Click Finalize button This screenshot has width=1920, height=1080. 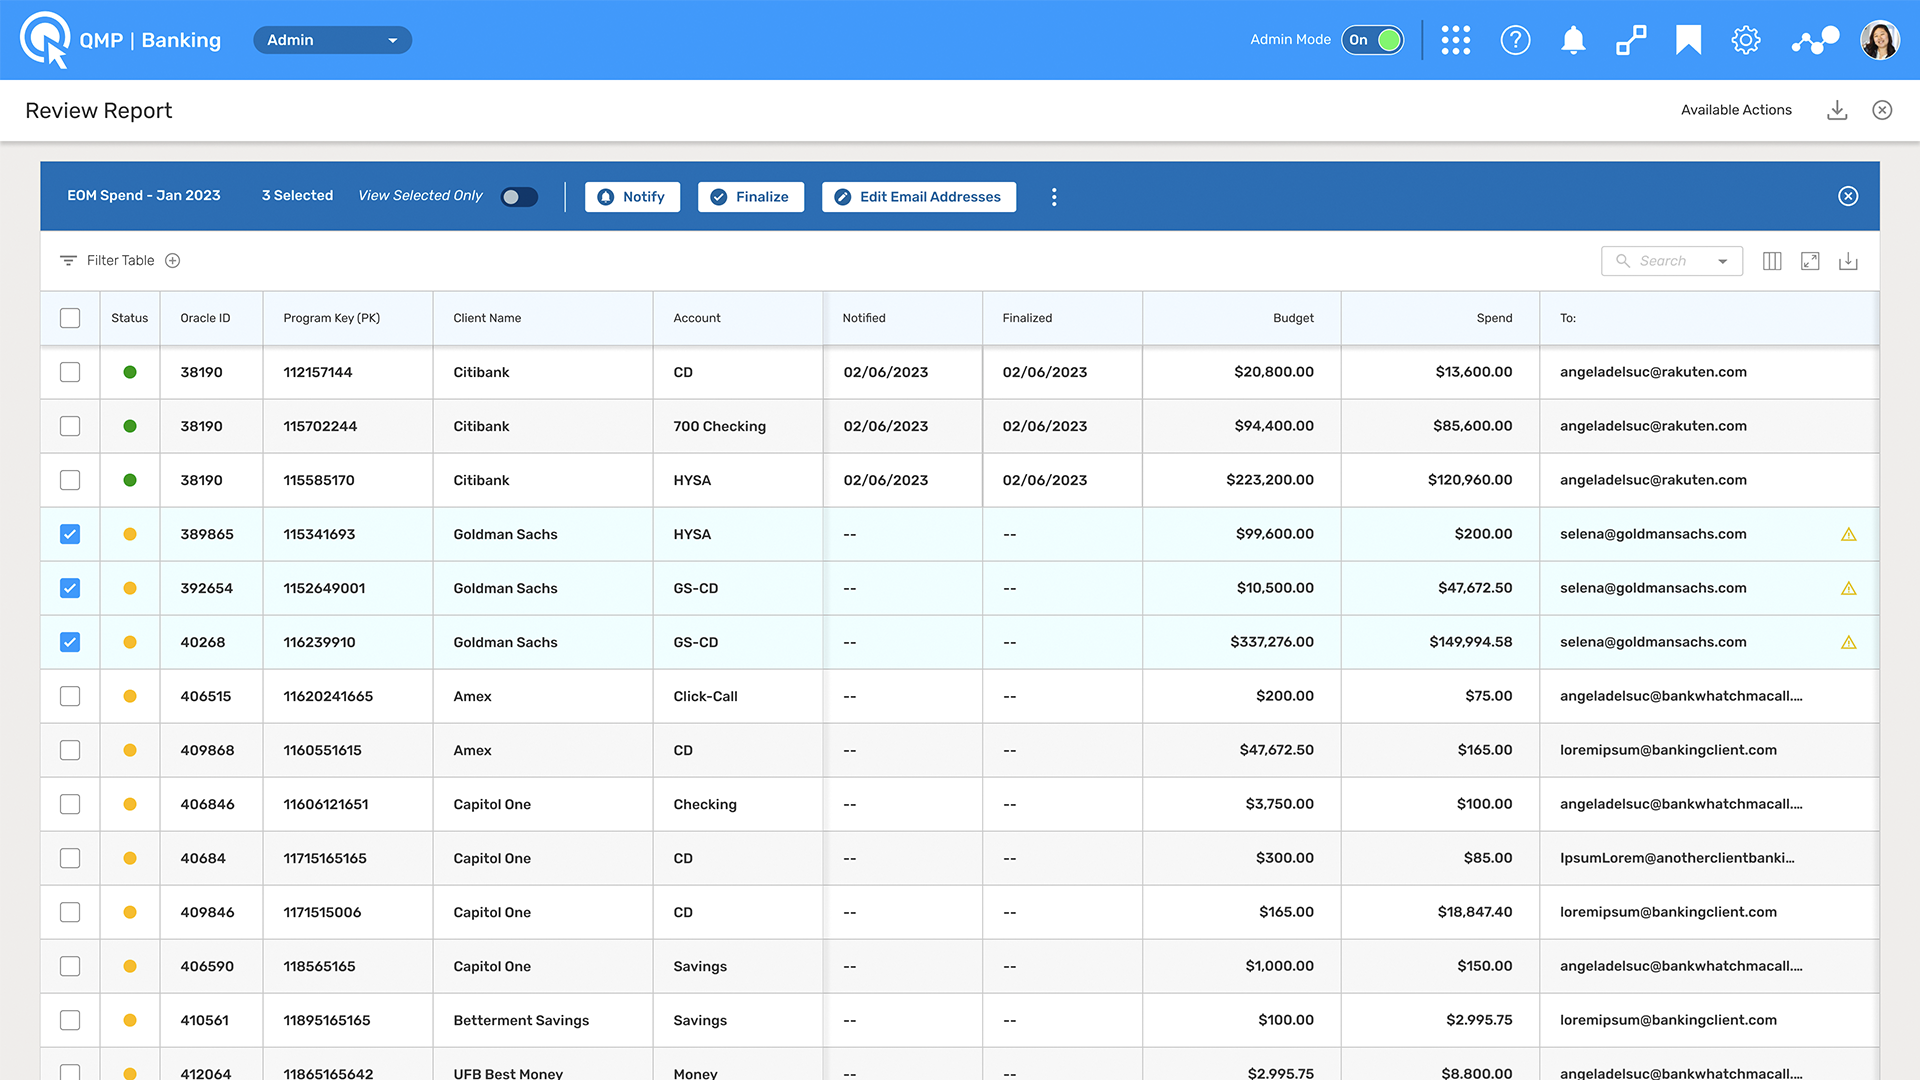[x=751, y=197]
